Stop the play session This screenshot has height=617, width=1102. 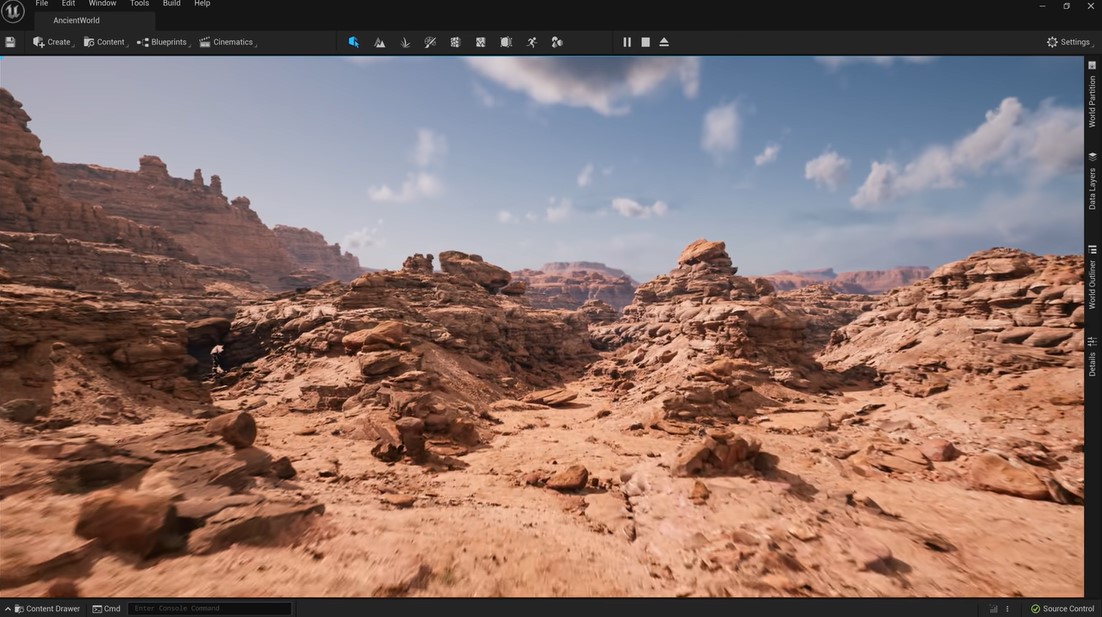point(645,42)
